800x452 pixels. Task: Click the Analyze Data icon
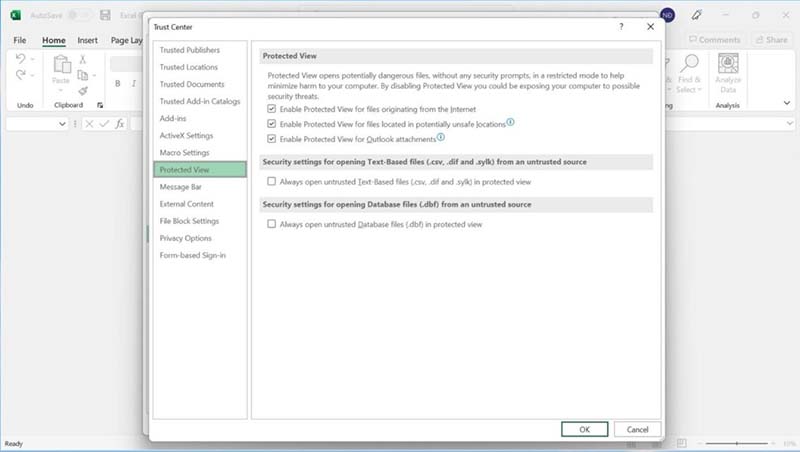tap(728, 63)
